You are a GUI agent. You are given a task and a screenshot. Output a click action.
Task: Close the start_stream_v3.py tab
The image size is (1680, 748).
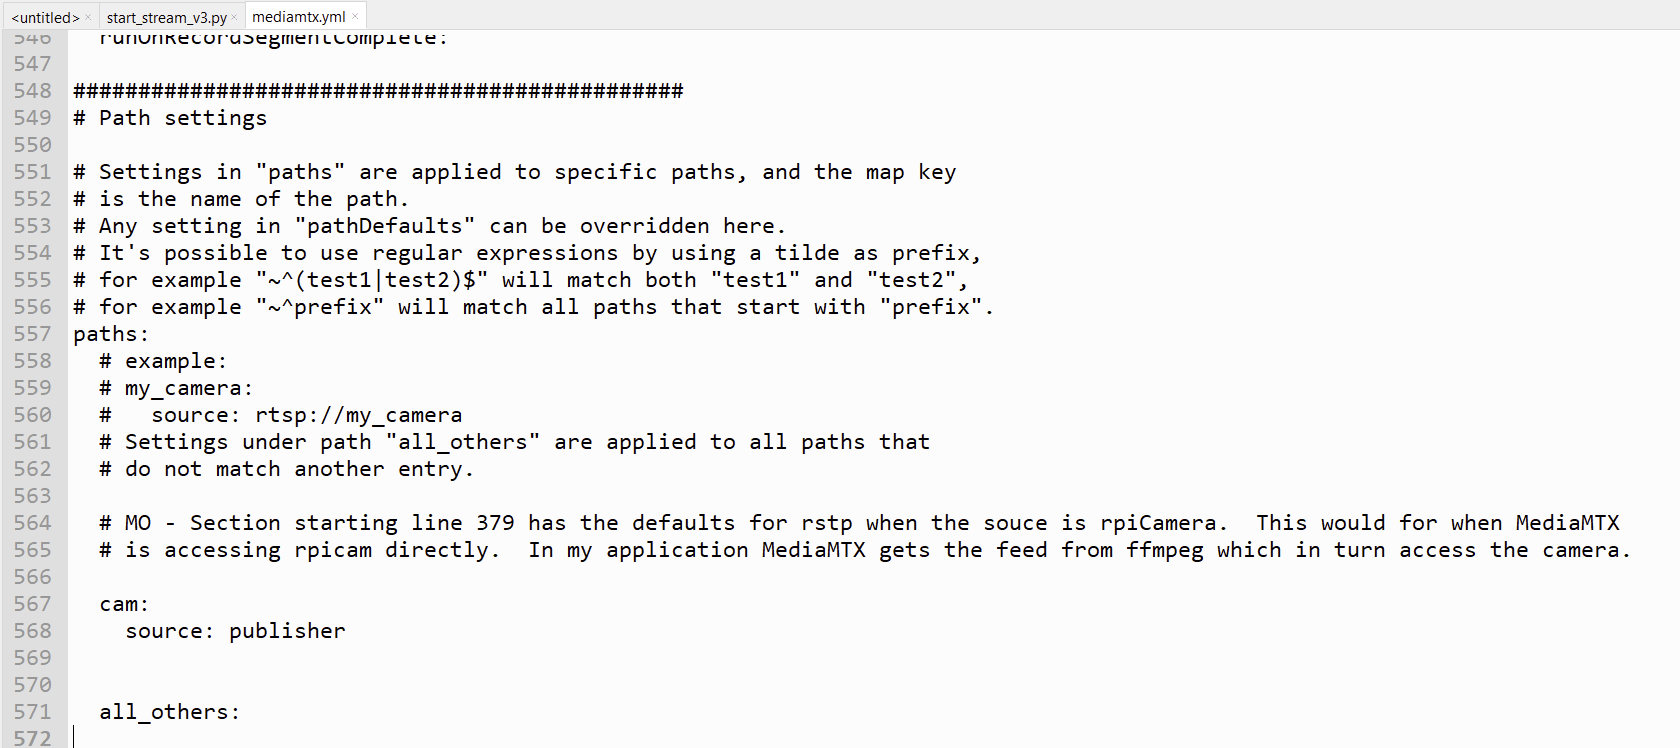click(x=234, y=17)
